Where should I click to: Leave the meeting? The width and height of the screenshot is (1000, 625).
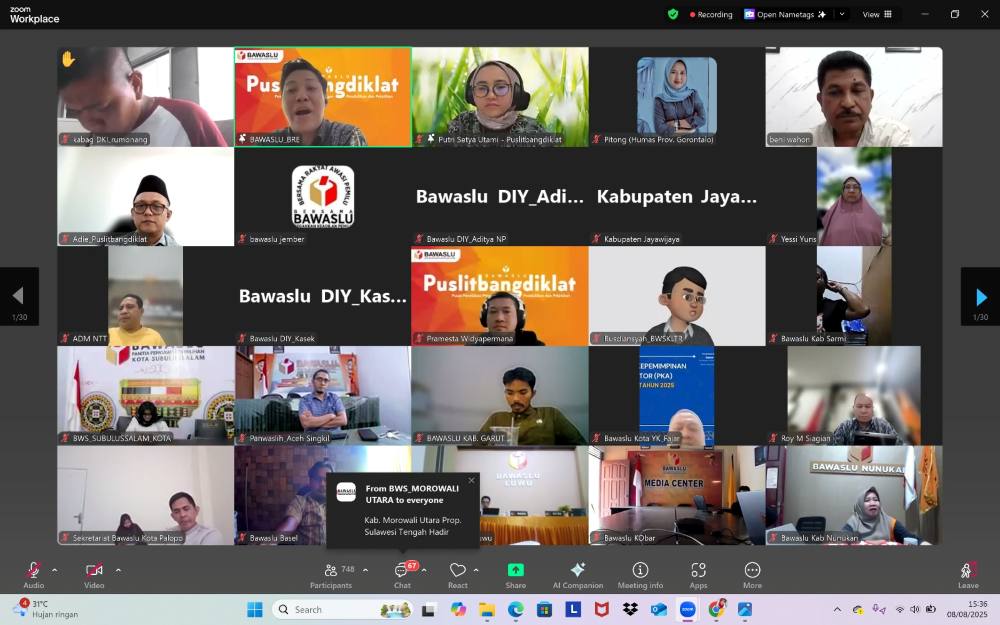968,575
